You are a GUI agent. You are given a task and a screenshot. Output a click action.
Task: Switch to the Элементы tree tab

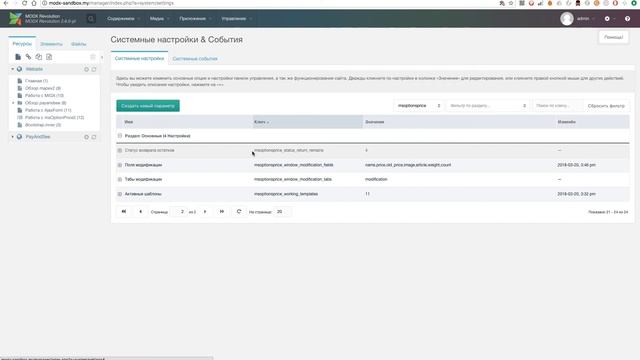[51, 44]
